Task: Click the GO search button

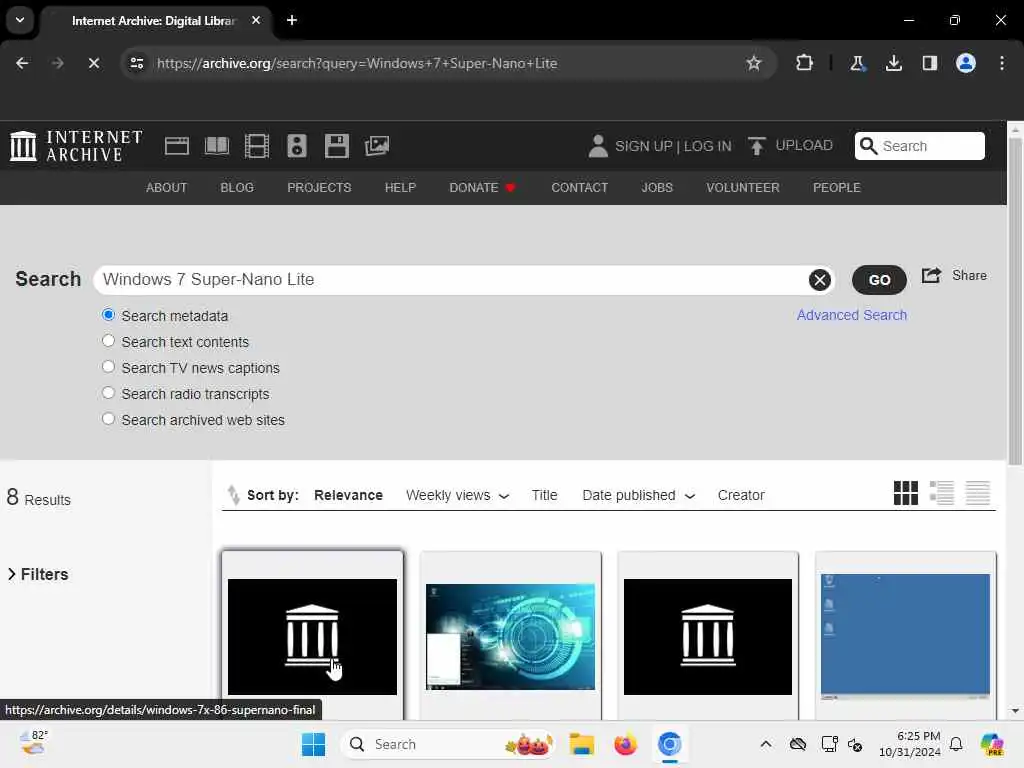Action: coord(879,280)
